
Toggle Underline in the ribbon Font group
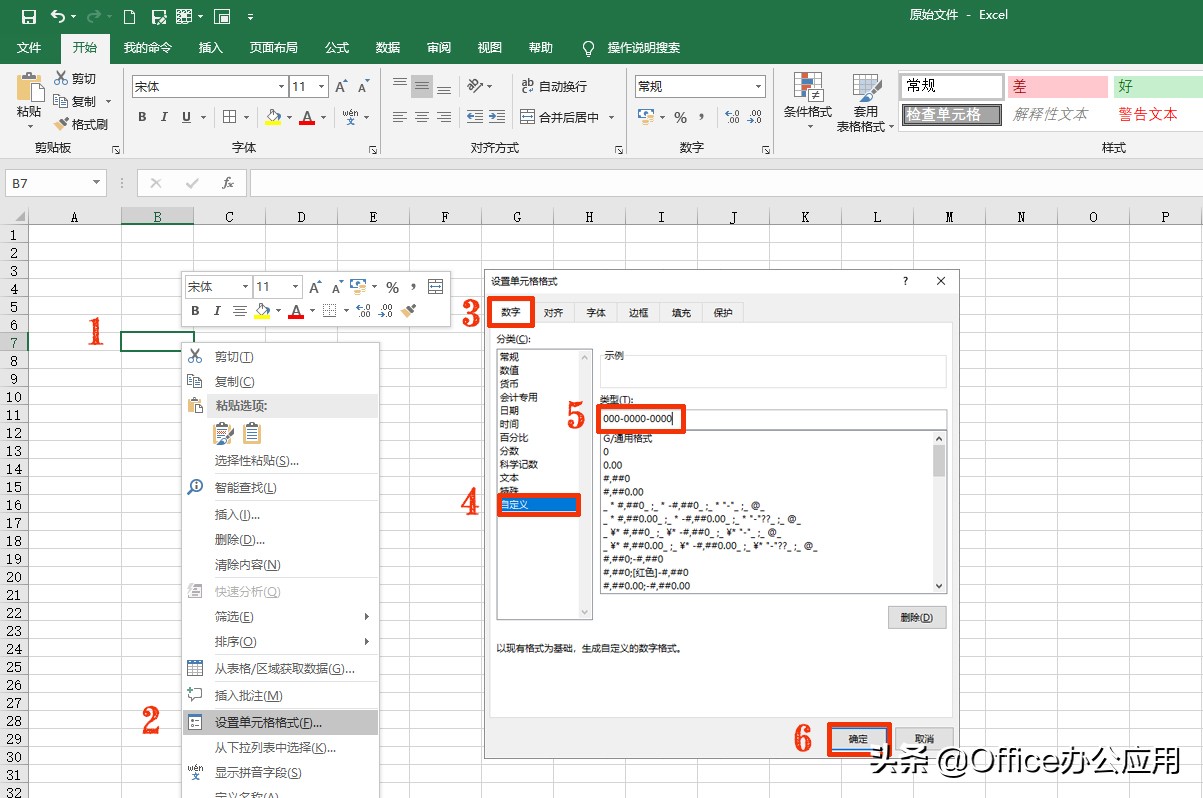[x=186, y=117]
